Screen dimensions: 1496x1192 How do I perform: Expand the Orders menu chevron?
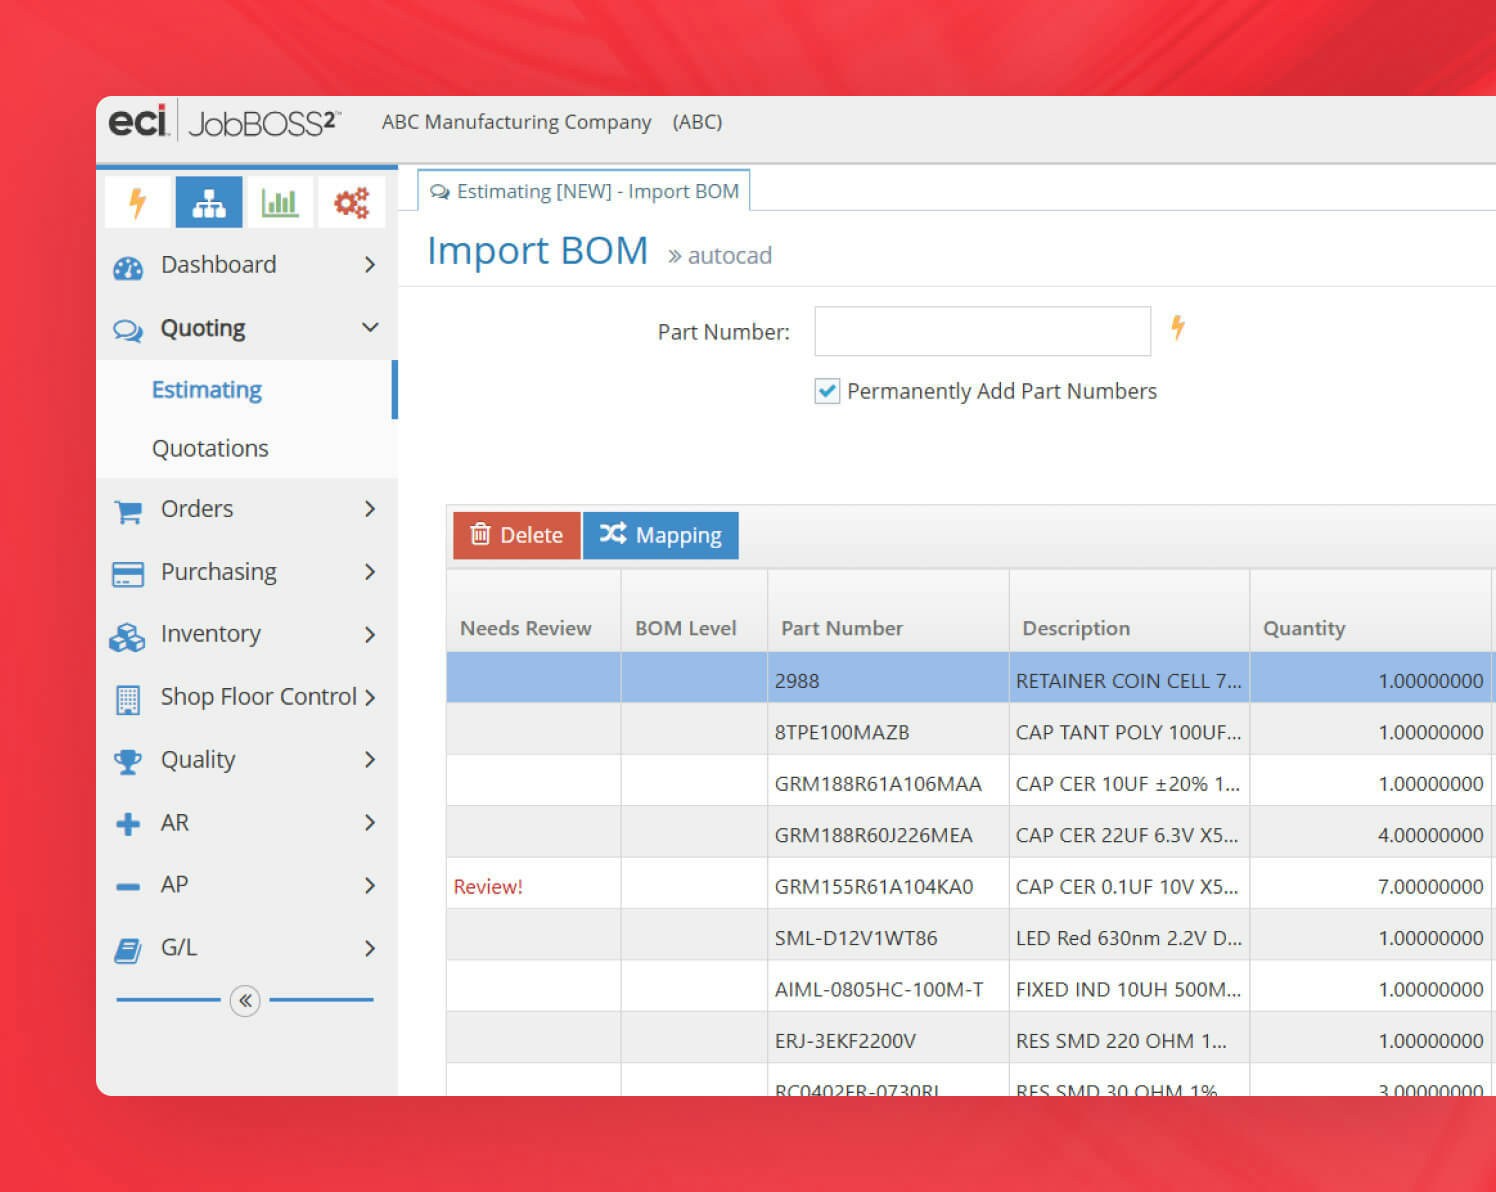tap(370, 509)
